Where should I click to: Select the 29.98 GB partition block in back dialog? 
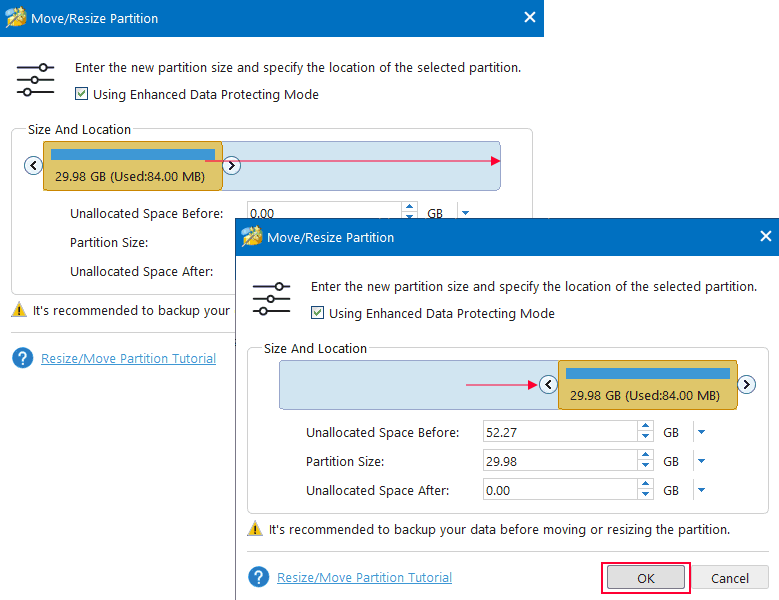tap(133, 166)
